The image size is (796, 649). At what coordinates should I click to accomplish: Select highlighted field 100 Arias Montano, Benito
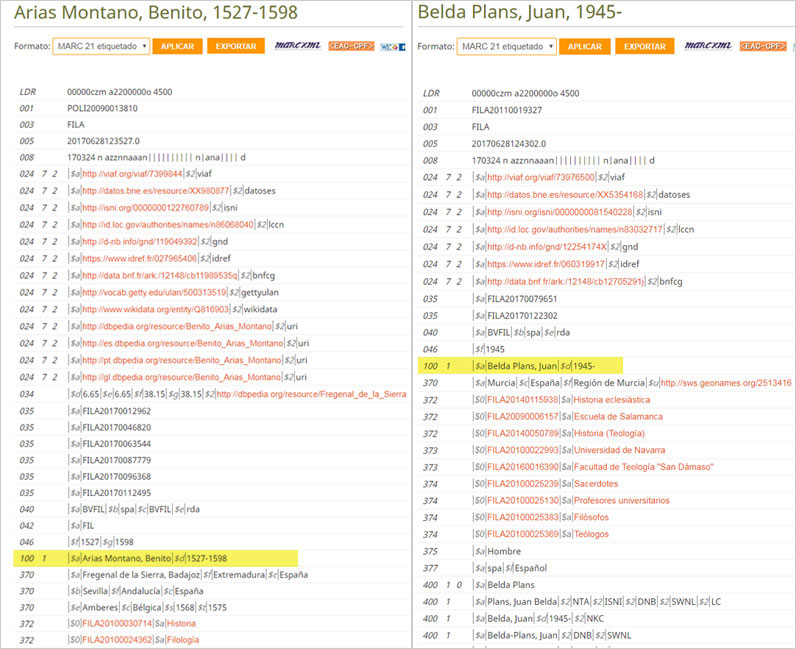[x=155, y=558]
